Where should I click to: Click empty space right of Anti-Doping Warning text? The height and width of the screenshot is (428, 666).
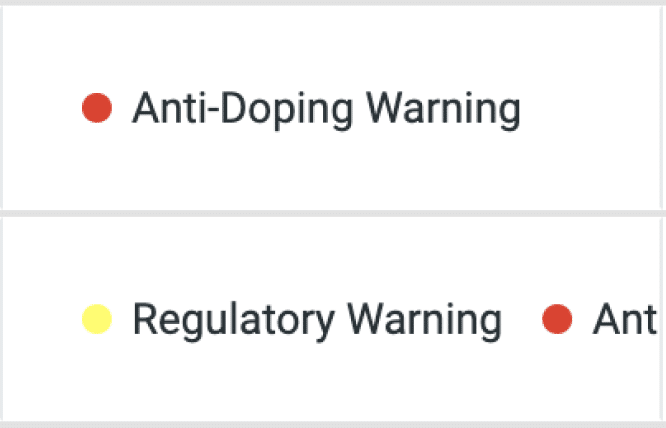click(x=590, y=109)
